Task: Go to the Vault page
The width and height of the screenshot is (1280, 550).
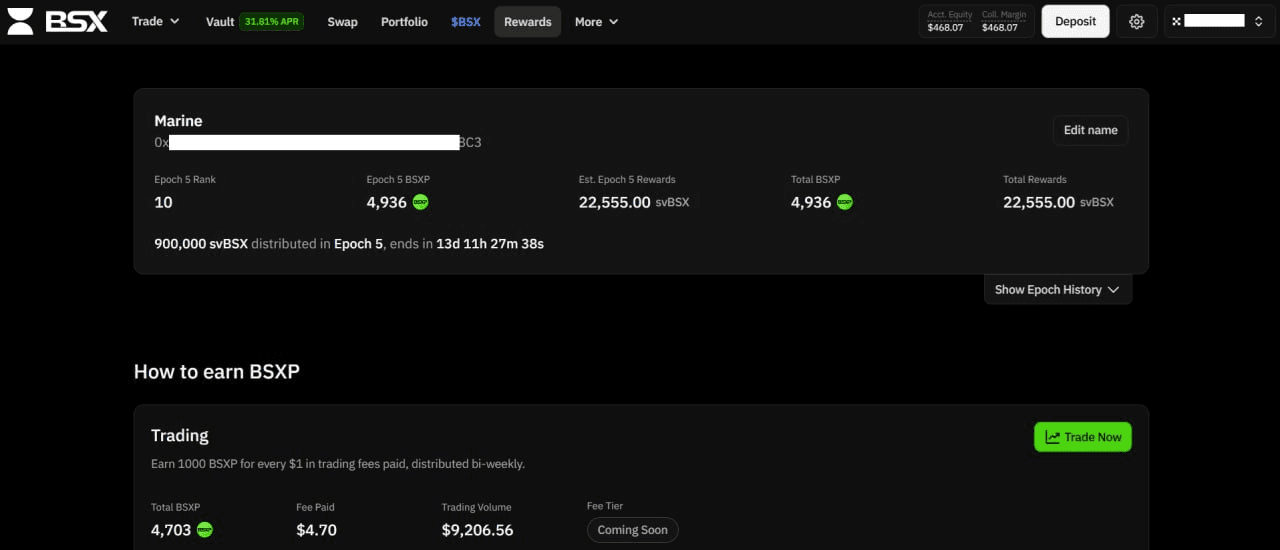Action: [x=220, y=21]
